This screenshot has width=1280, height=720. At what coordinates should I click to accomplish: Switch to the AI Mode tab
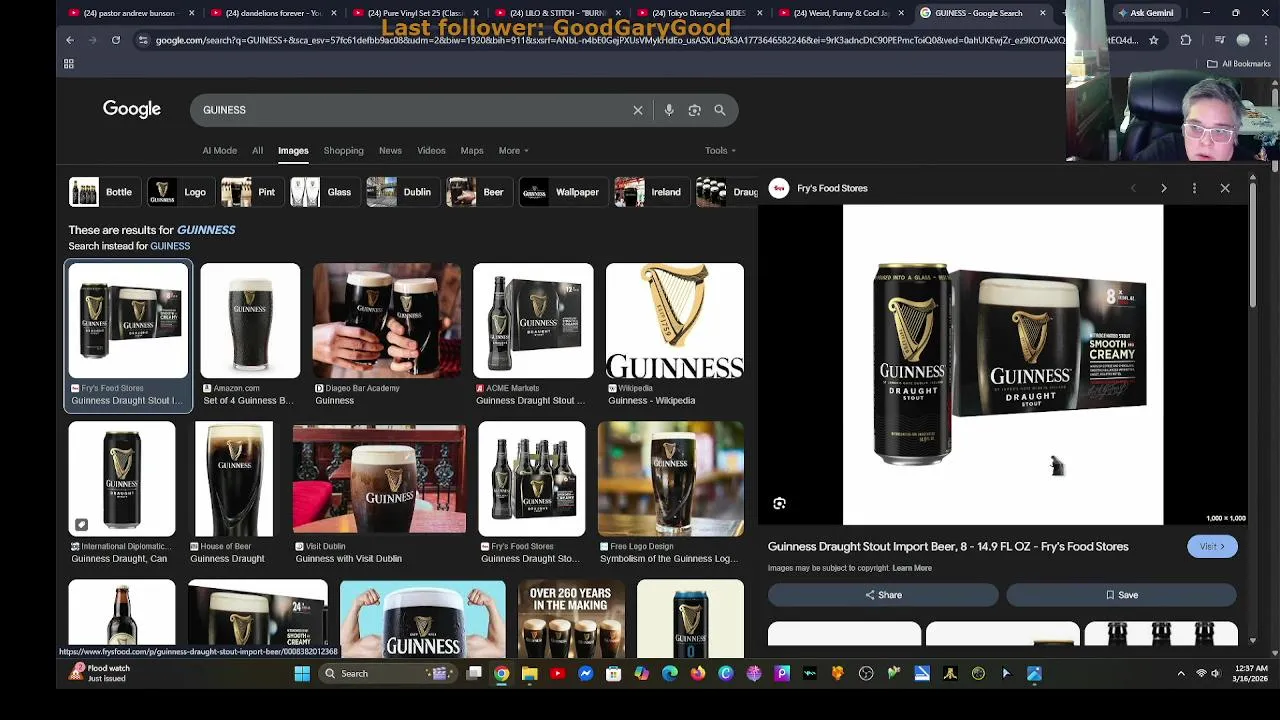(220, 151)
